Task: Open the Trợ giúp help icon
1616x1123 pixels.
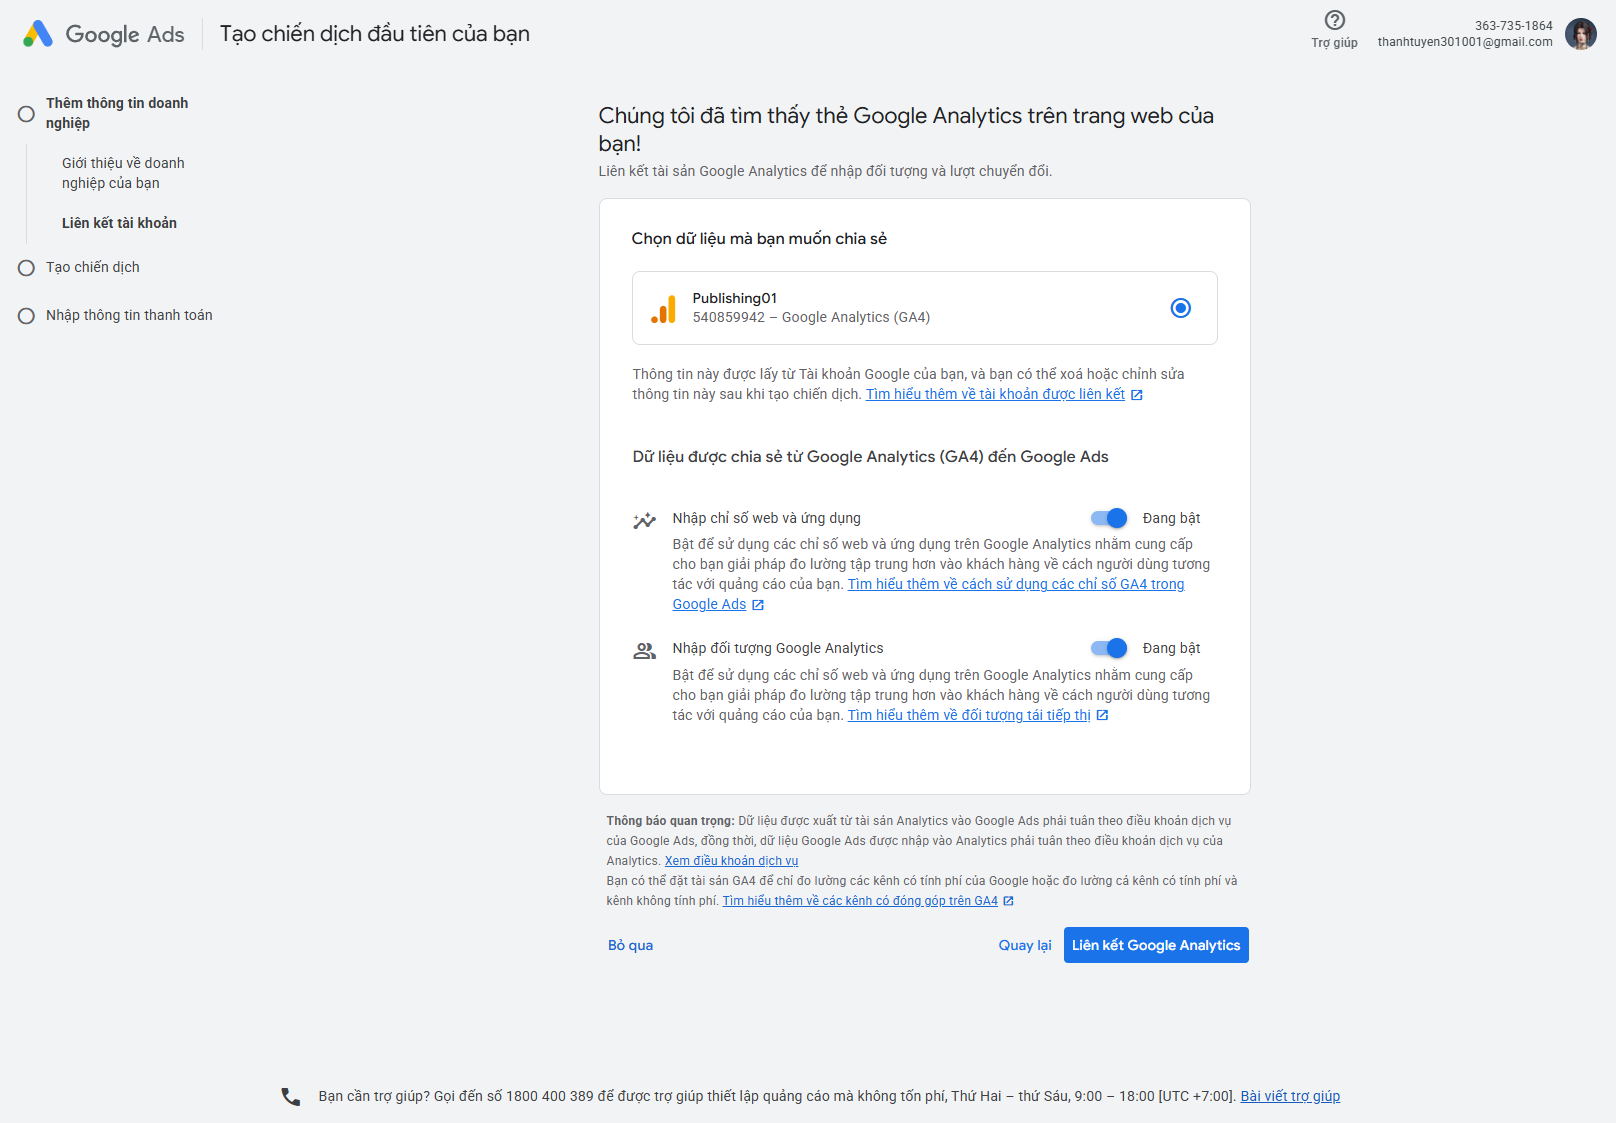Action: (x=1334, y=20)
